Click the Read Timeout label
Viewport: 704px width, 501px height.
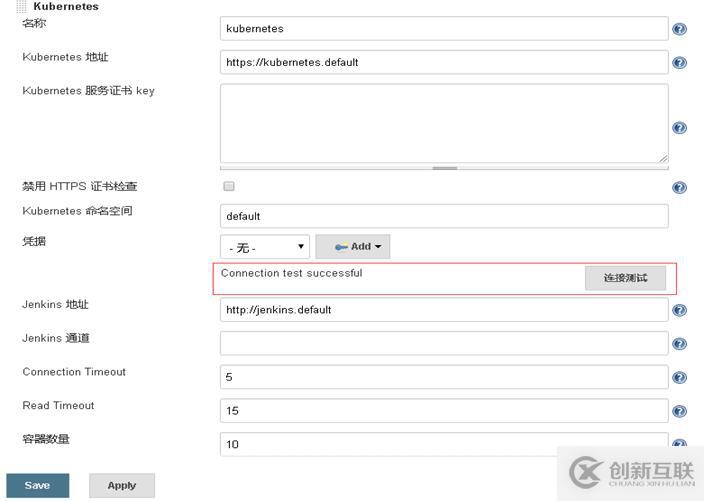point(58,405)
